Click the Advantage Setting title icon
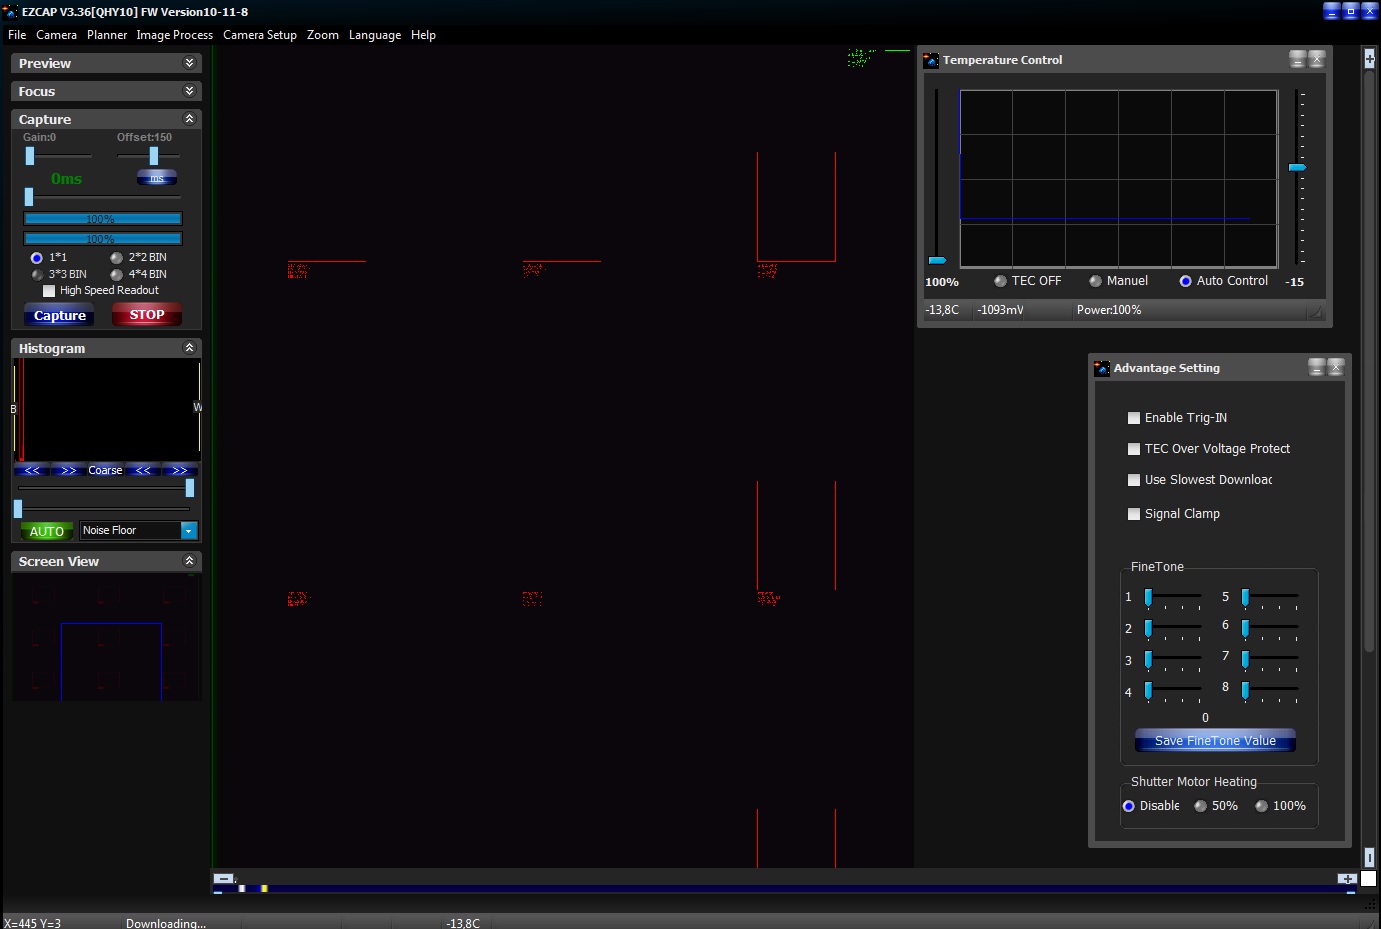This screenshot has width=1381, height=929. 1102,368
